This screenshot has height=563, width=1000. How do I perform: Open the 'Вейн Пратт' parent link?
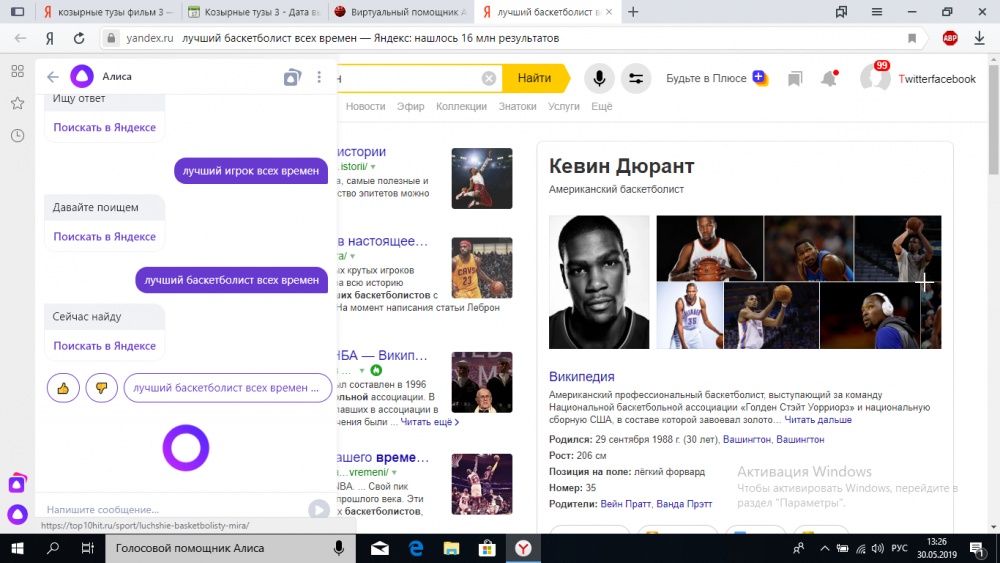pyautogui.click(x=626, y=504)
